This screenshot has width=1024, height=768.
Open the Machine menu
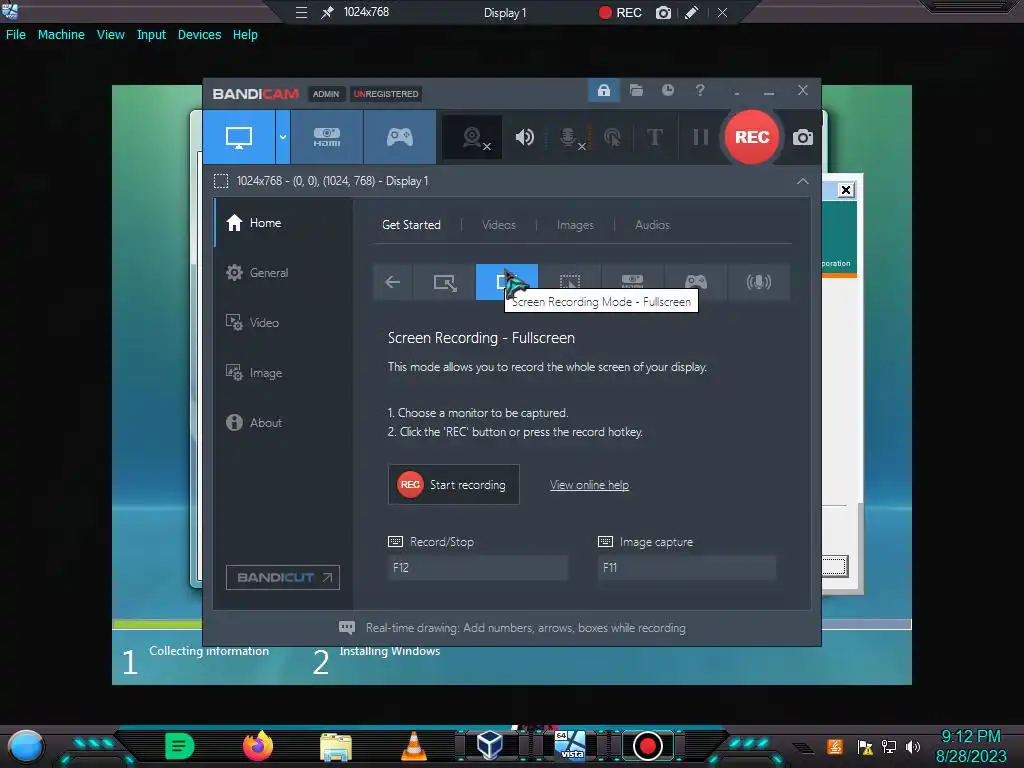click(61, 35)
